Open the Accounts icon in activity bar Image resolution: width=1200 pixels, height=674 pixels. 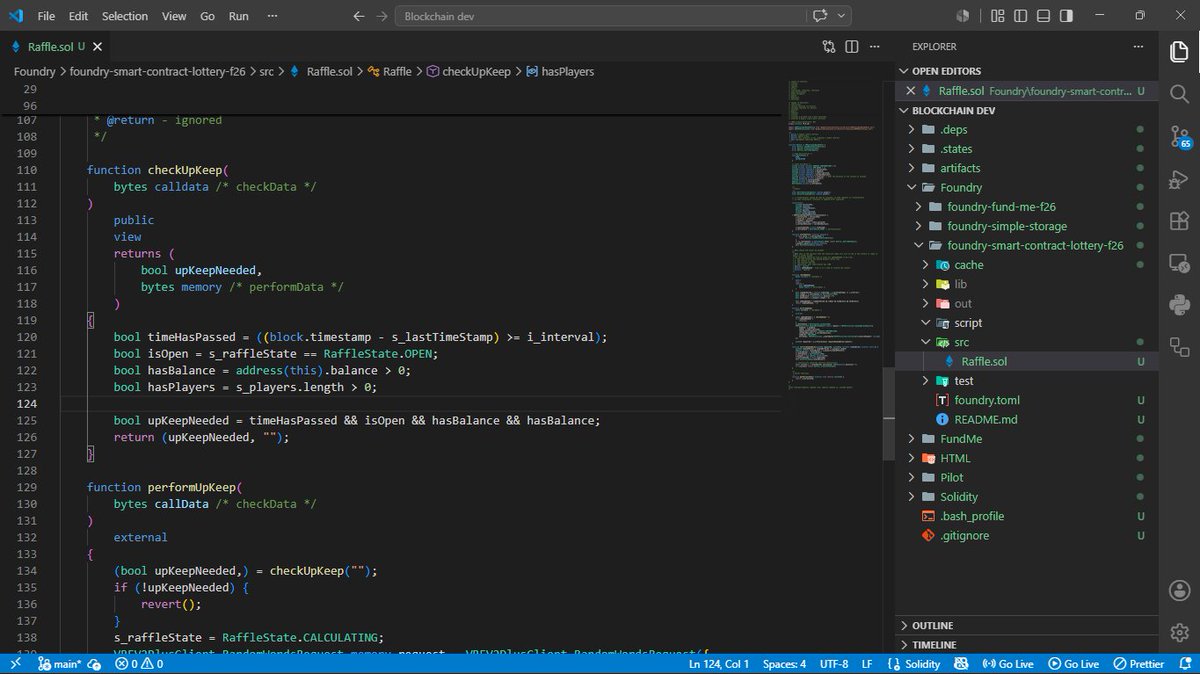coord(1179,590)
